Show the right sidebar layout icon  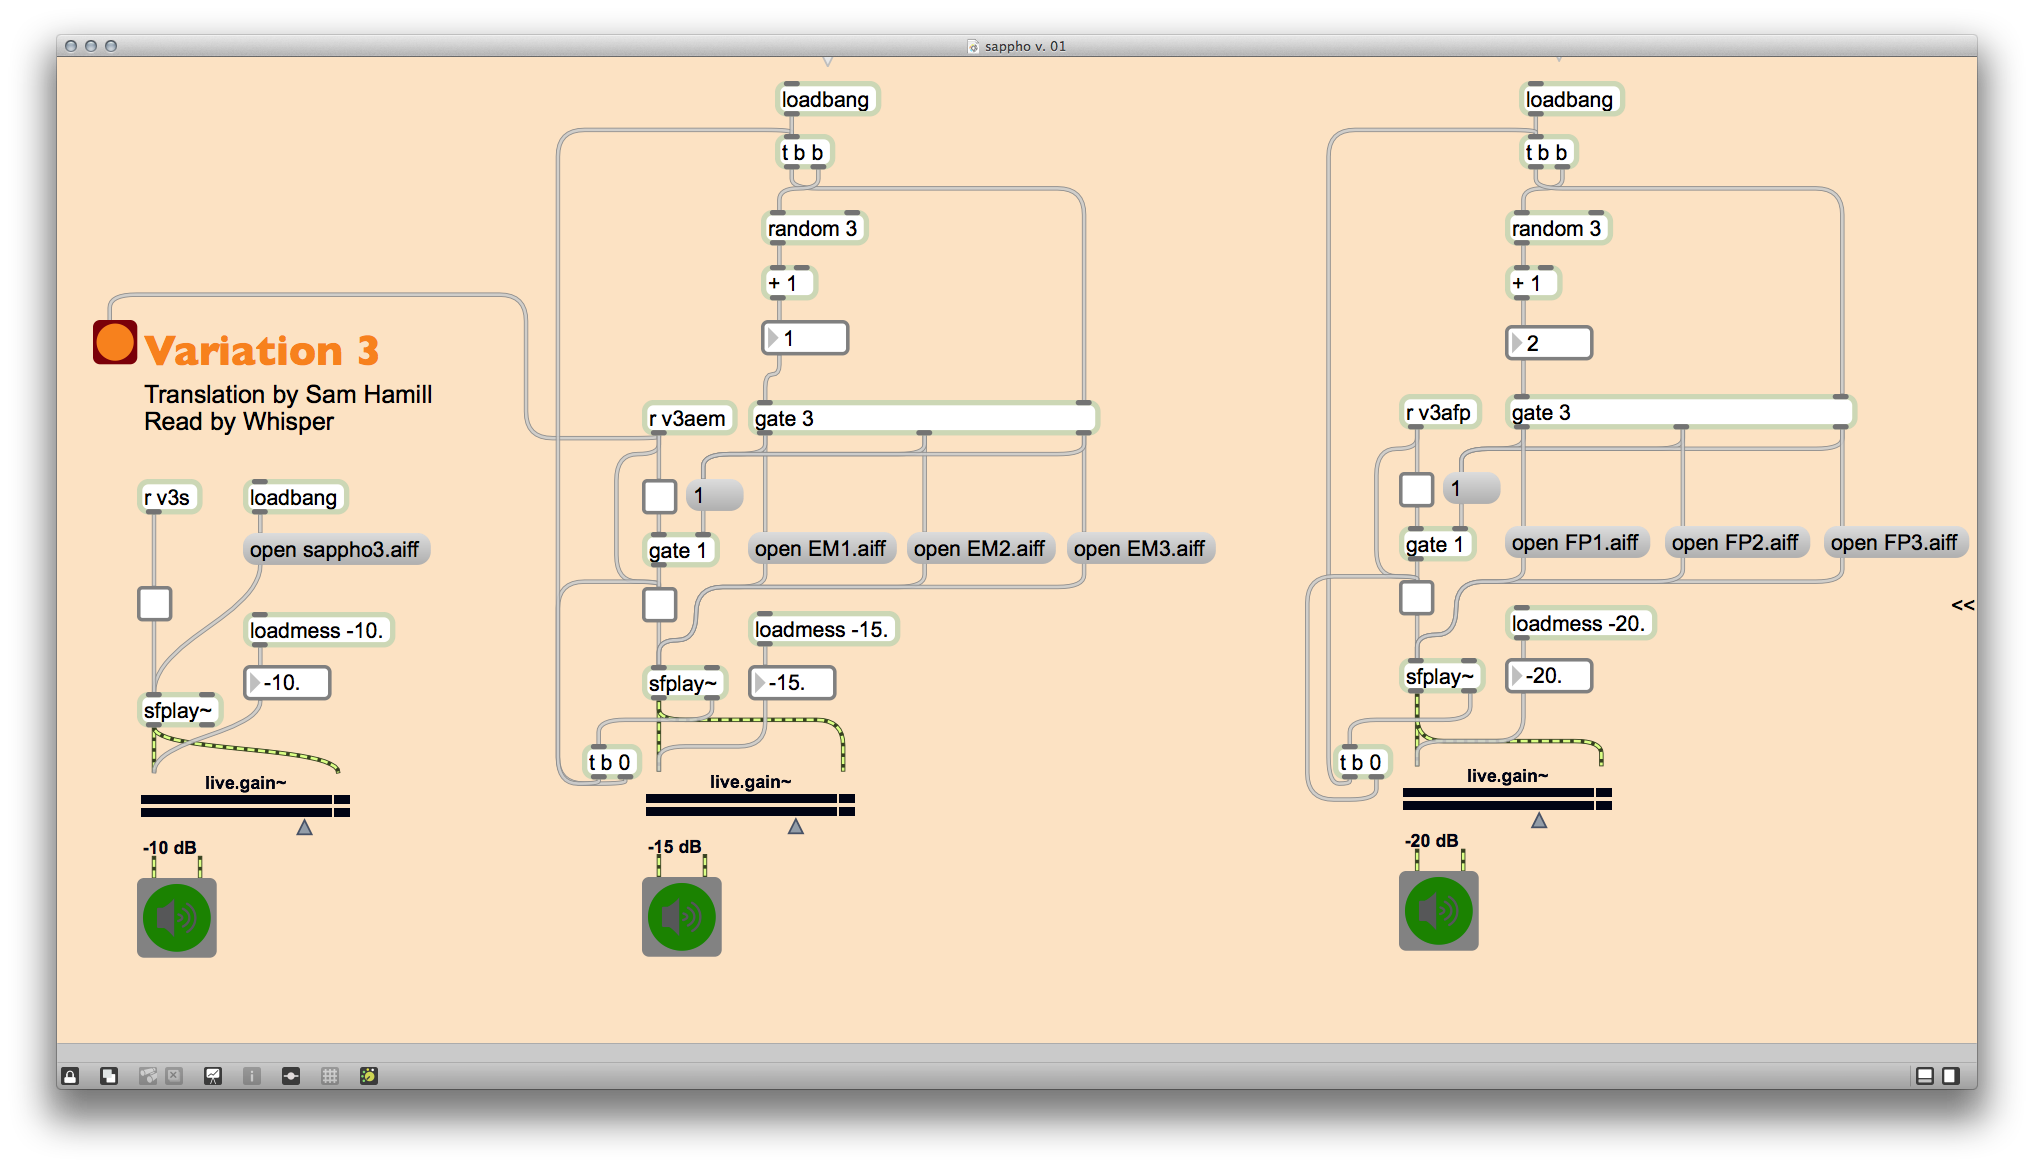click(x=1951, y=1076)
